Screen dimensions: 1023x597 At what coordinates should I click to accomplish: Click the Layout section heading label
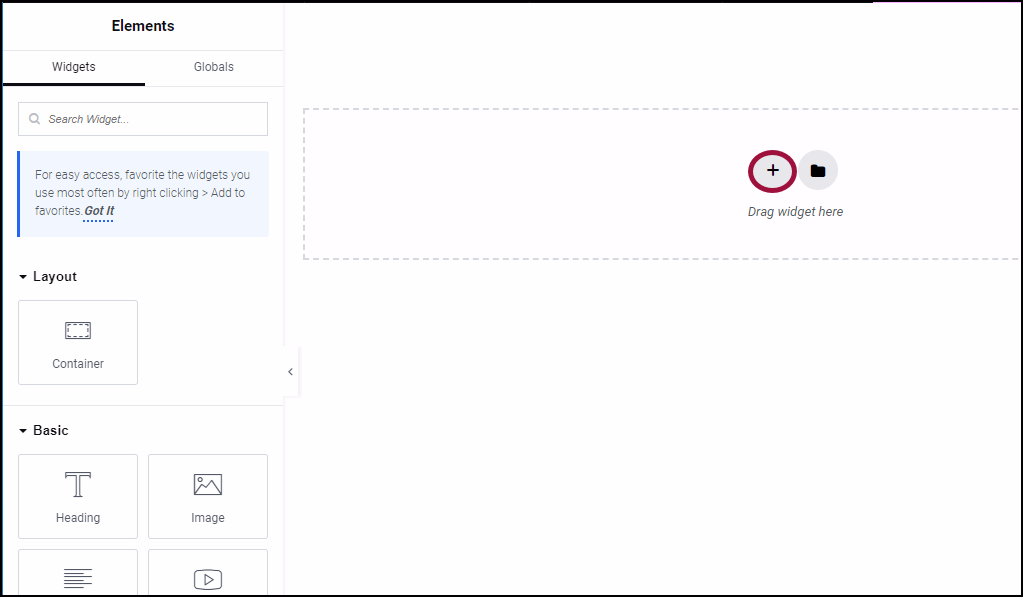click(55, 277)
